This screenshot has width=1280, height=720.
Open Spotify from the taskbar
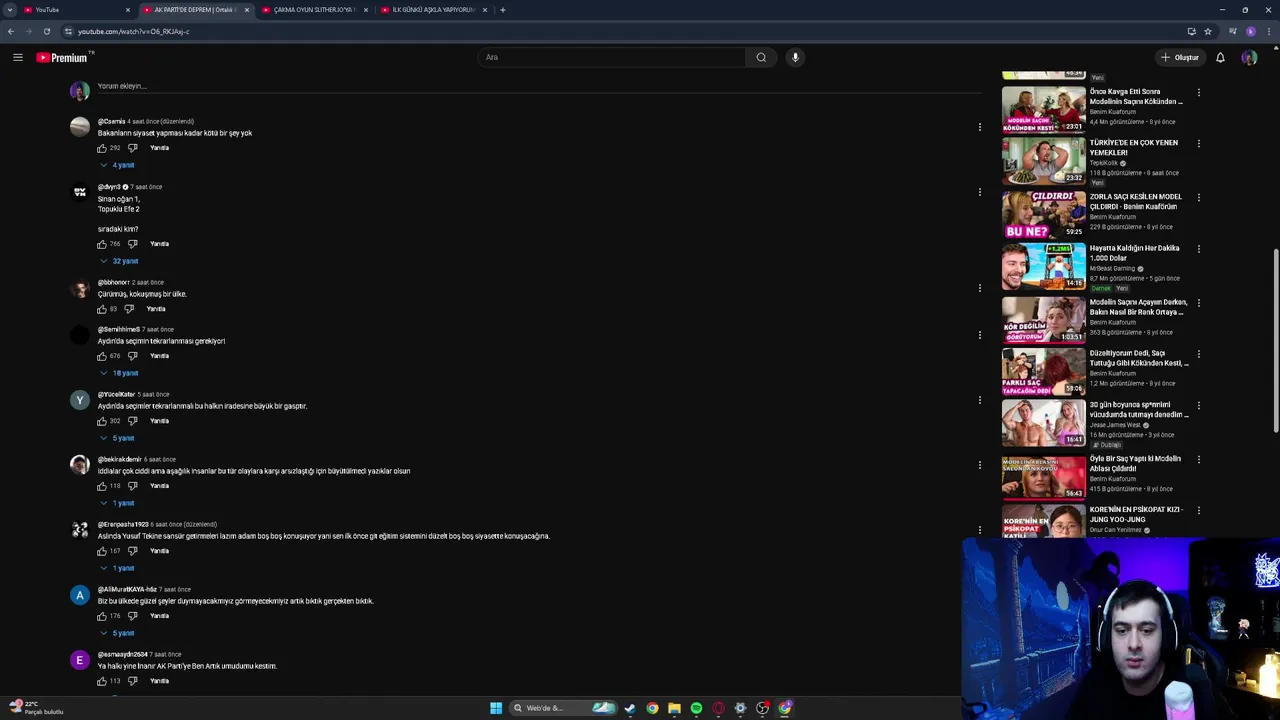(x=696, y=708)
